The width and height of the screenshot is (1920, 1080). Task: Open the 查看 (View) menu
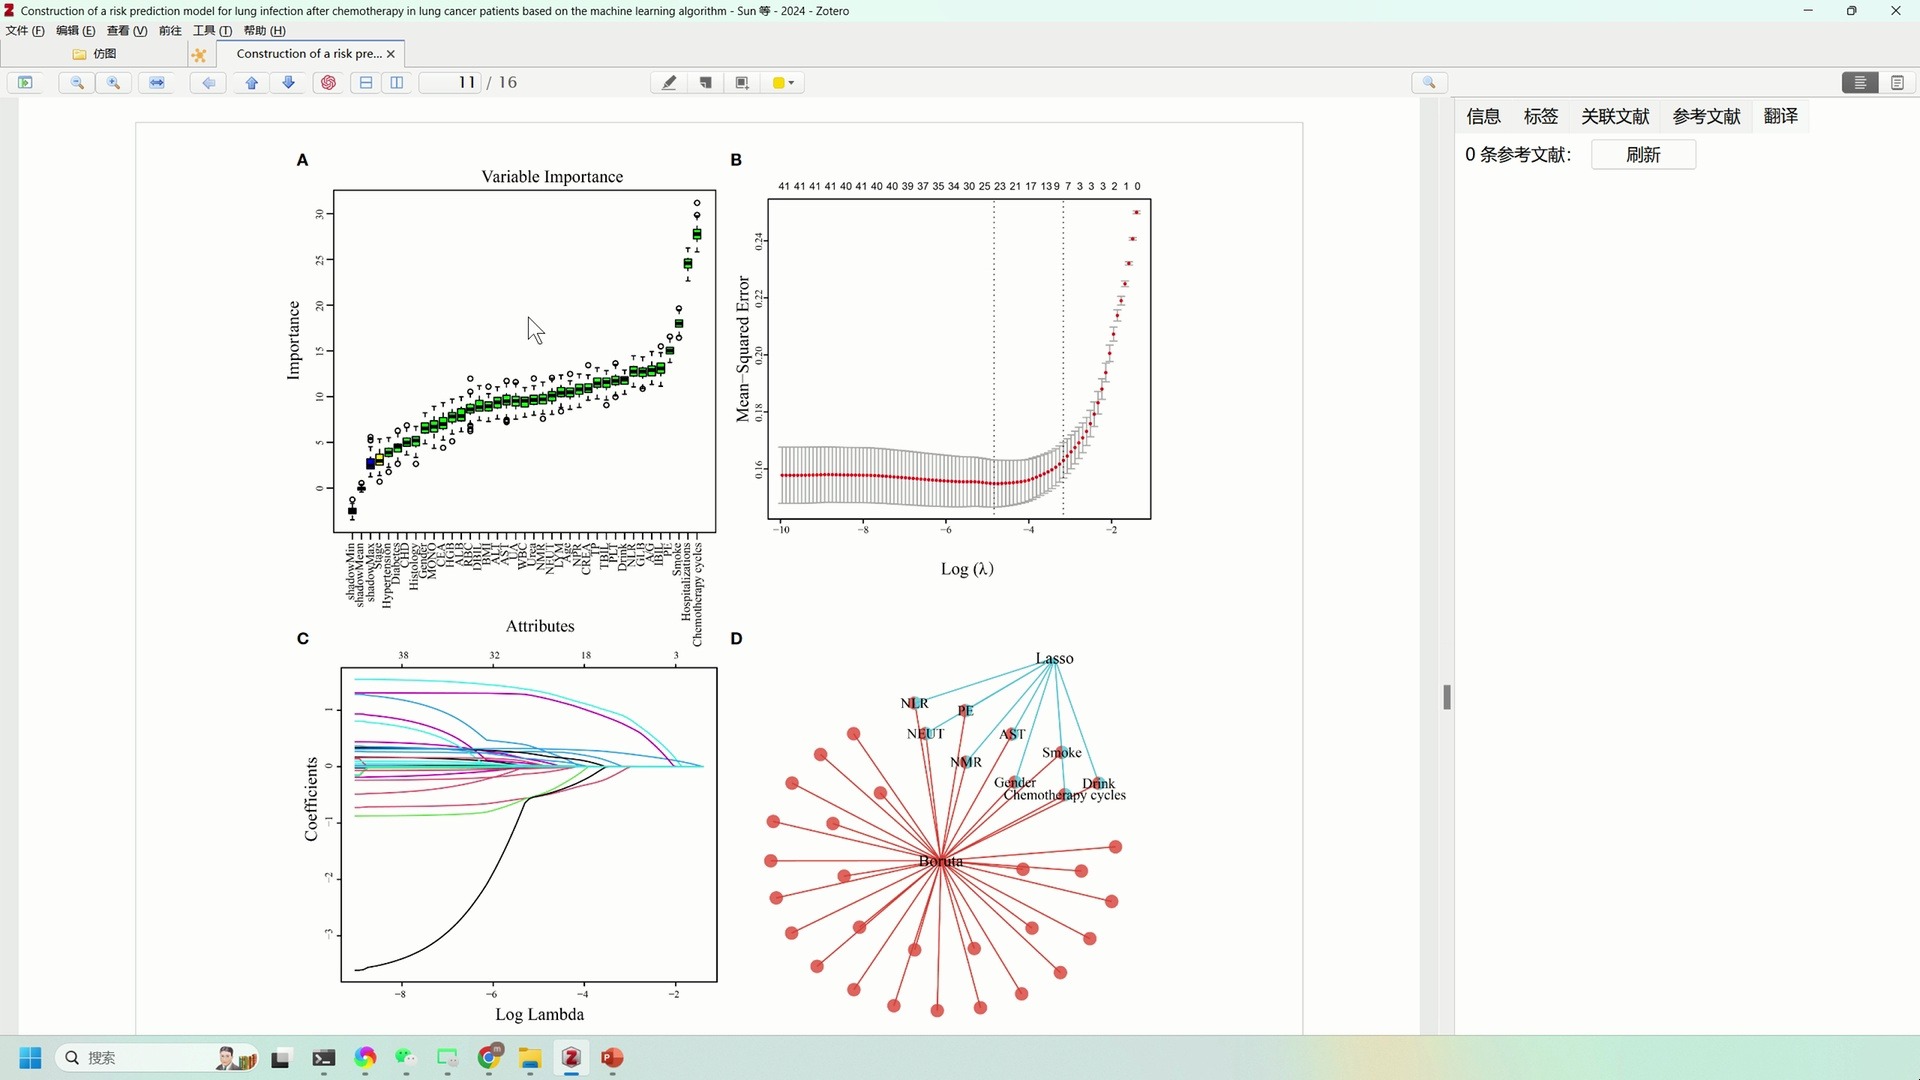coord(127,31)
